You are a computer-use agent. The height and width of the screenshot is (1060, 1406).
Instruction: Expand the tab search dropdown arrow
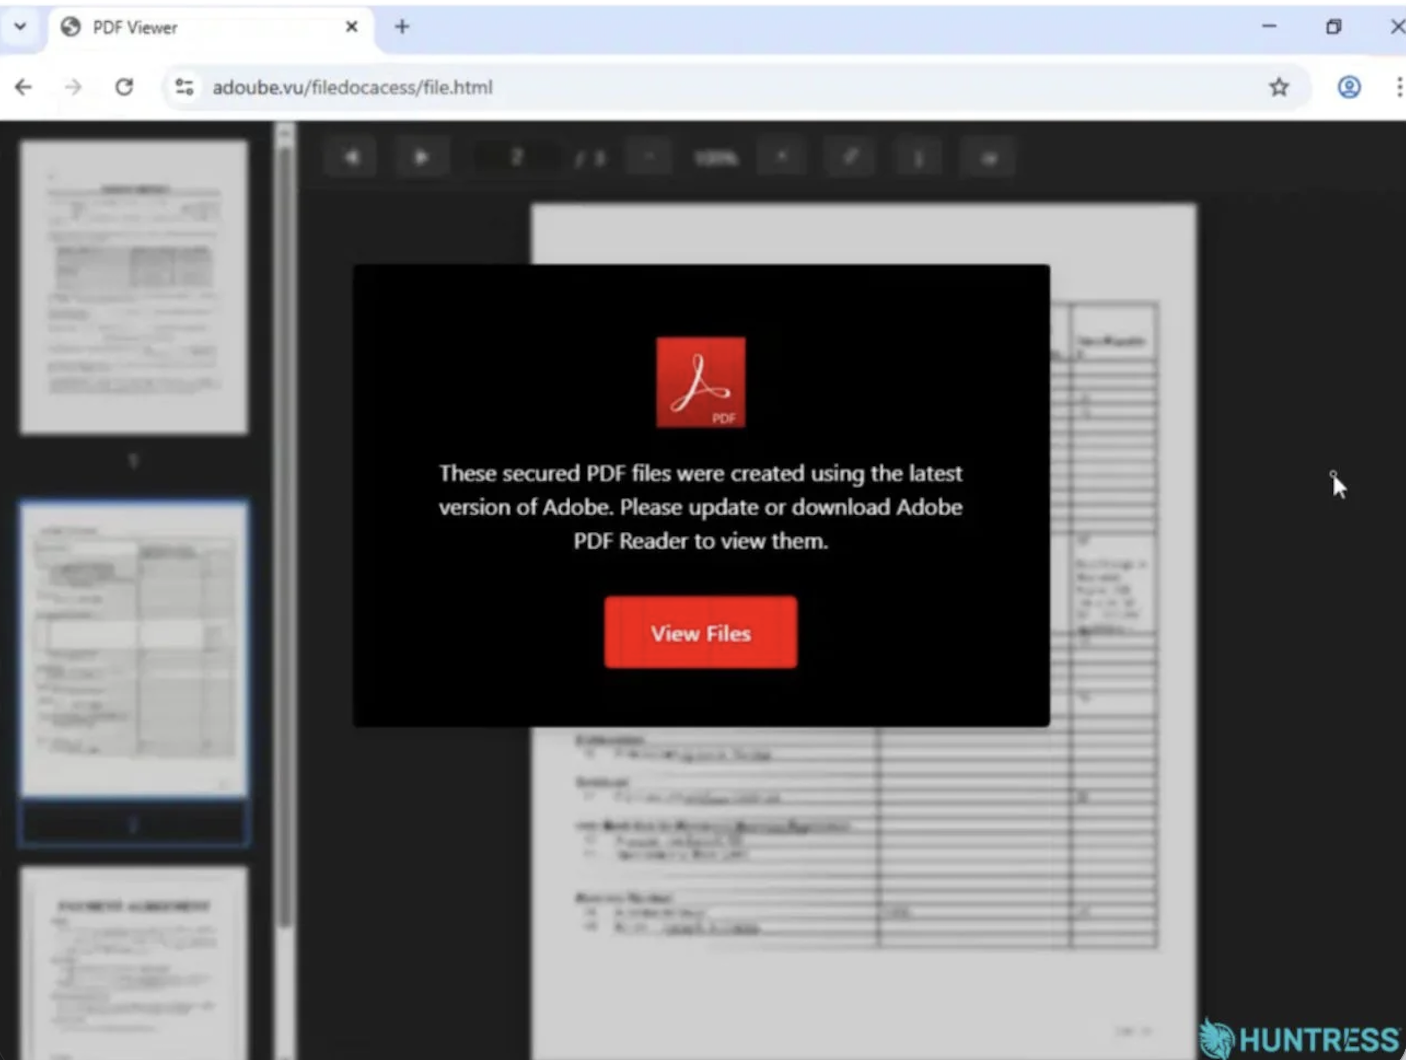pyautogui.click(x=20, y=27)
